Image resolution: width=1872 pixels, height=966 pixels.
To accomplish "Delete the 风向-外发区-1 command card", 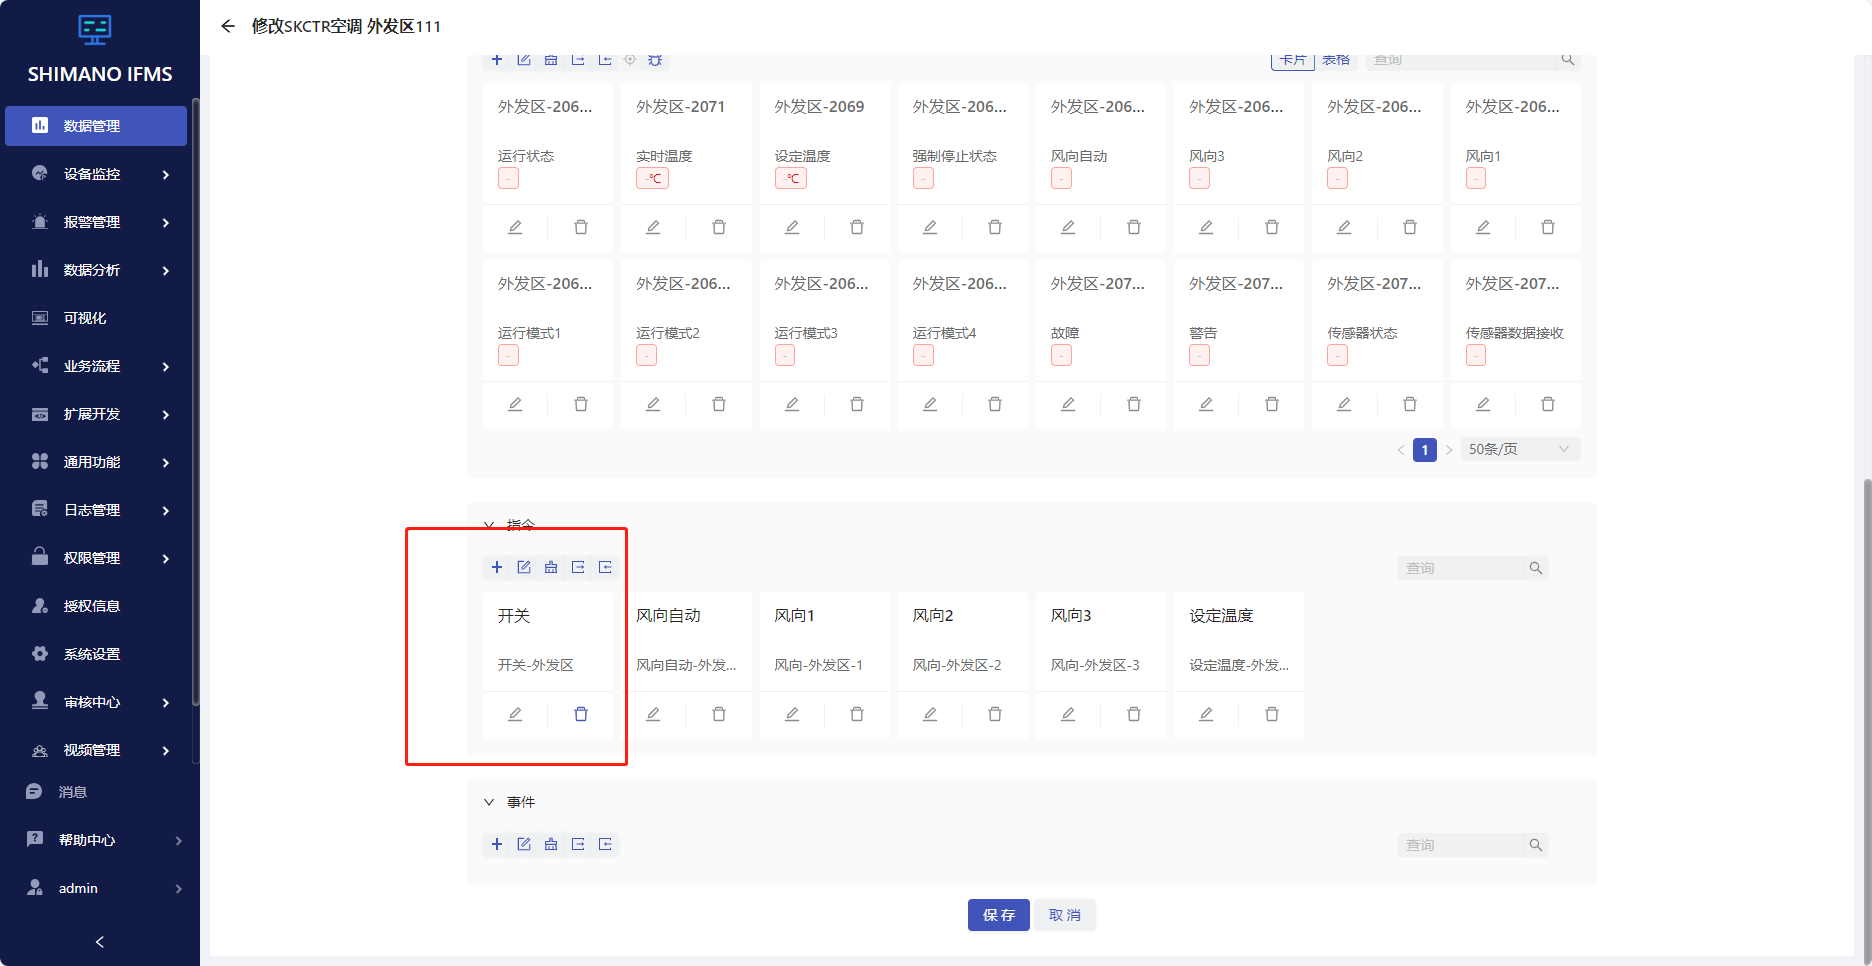I will click(857, 714).
